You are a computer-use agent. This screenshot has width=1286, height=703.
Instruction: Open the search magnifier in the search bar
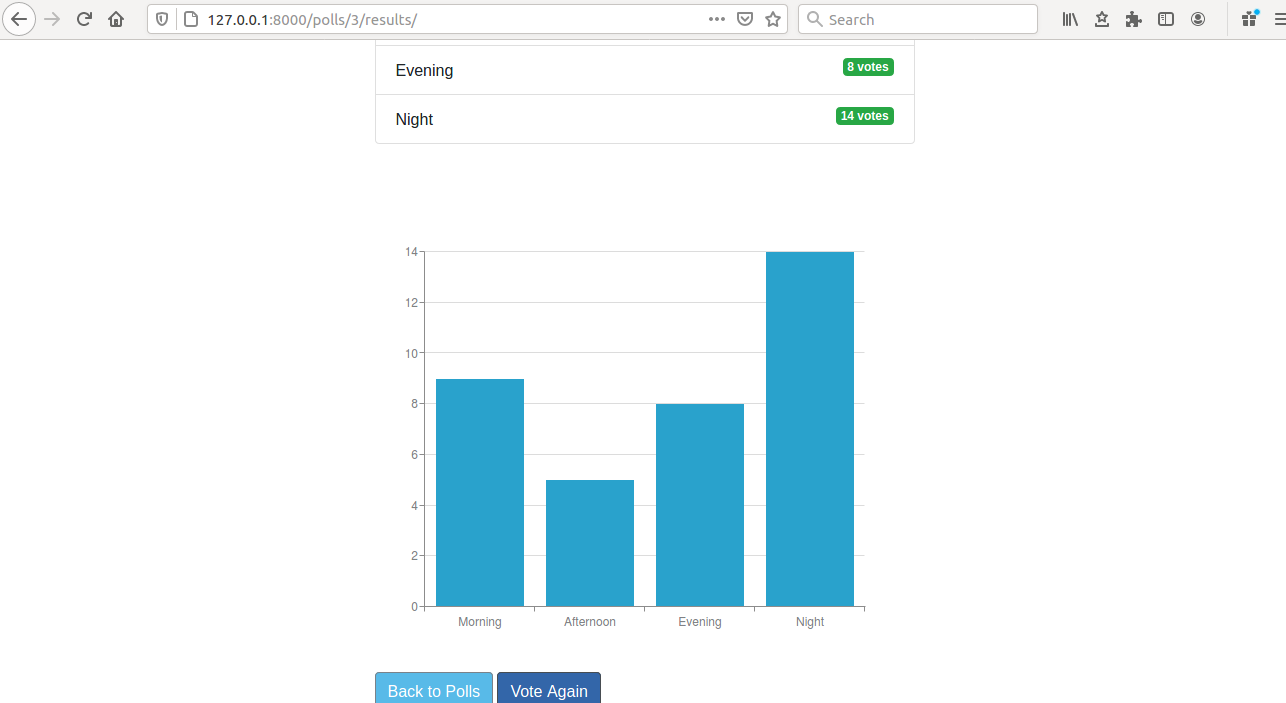click(x=814, y=19)
